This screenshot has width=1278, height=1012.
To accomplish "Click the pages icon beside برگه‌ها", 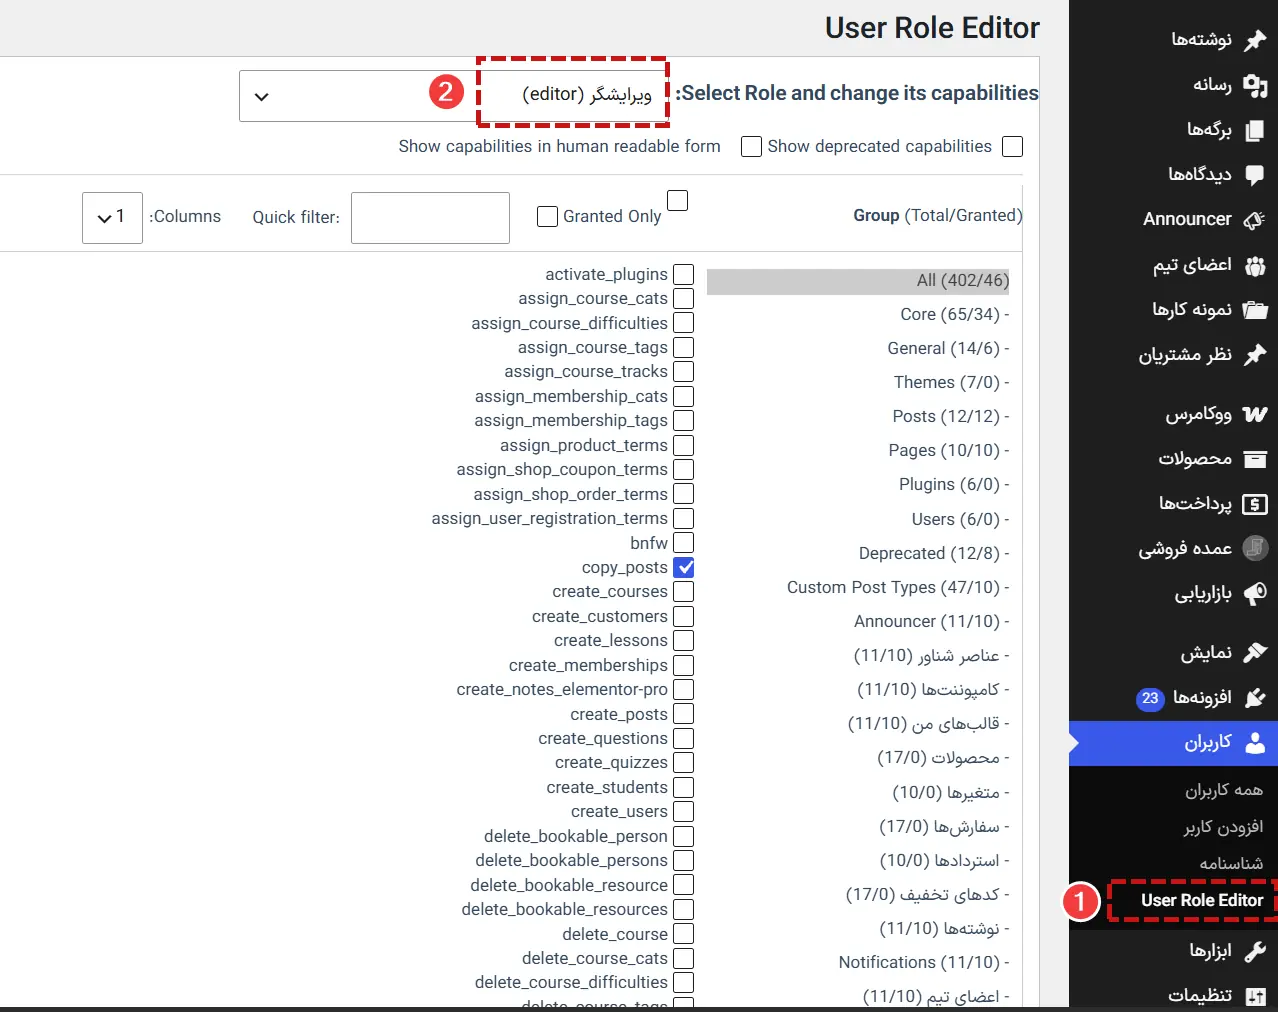I will (1255, 130).
